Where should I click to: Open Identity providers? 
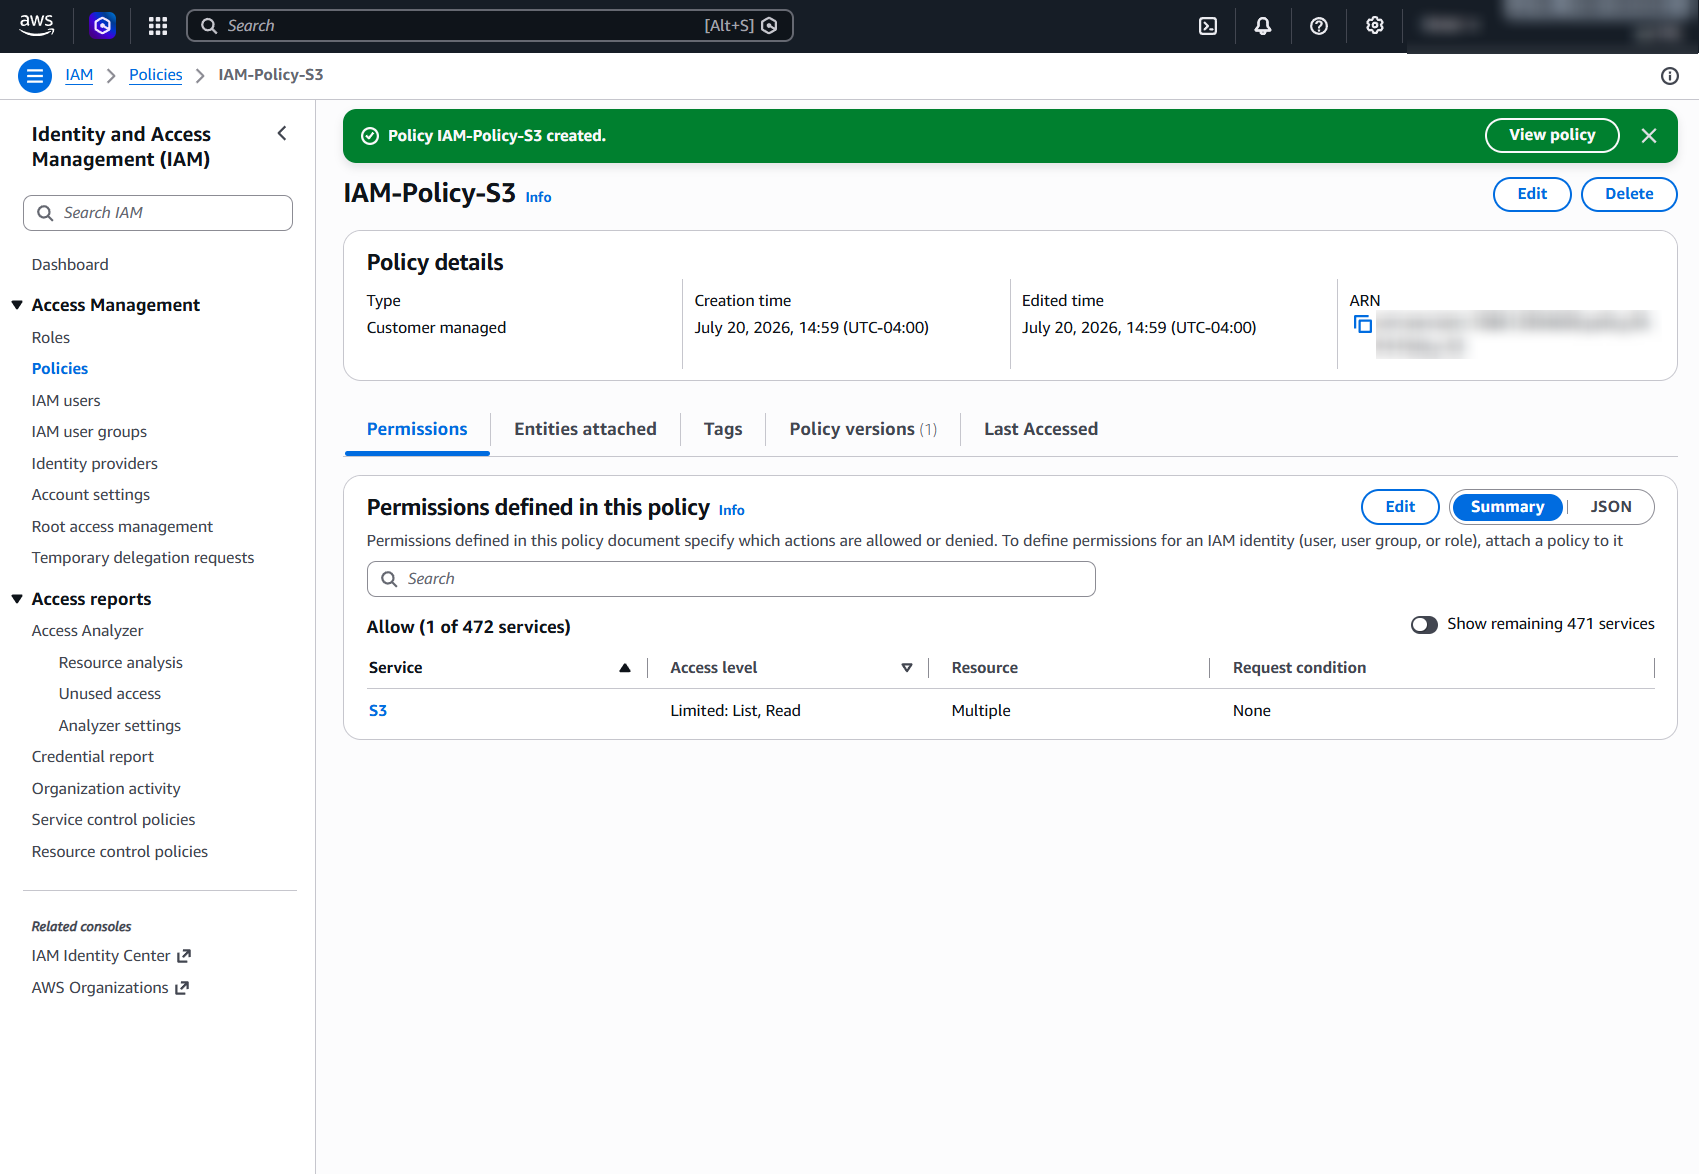coord(95,464)
